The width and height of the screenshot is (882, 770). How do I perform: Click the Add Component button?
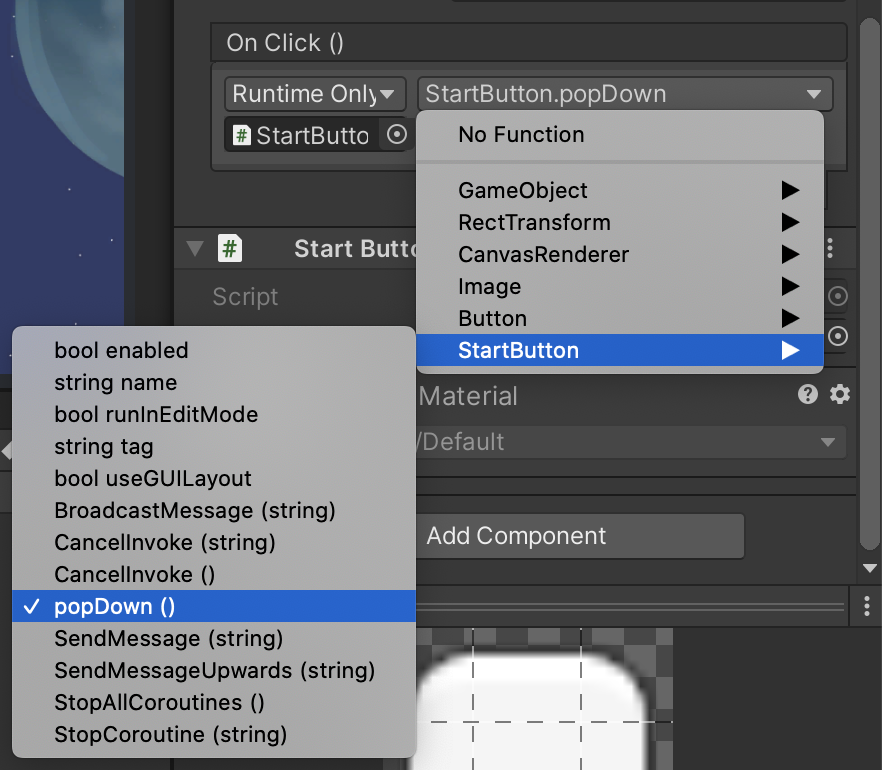point(580,536)
